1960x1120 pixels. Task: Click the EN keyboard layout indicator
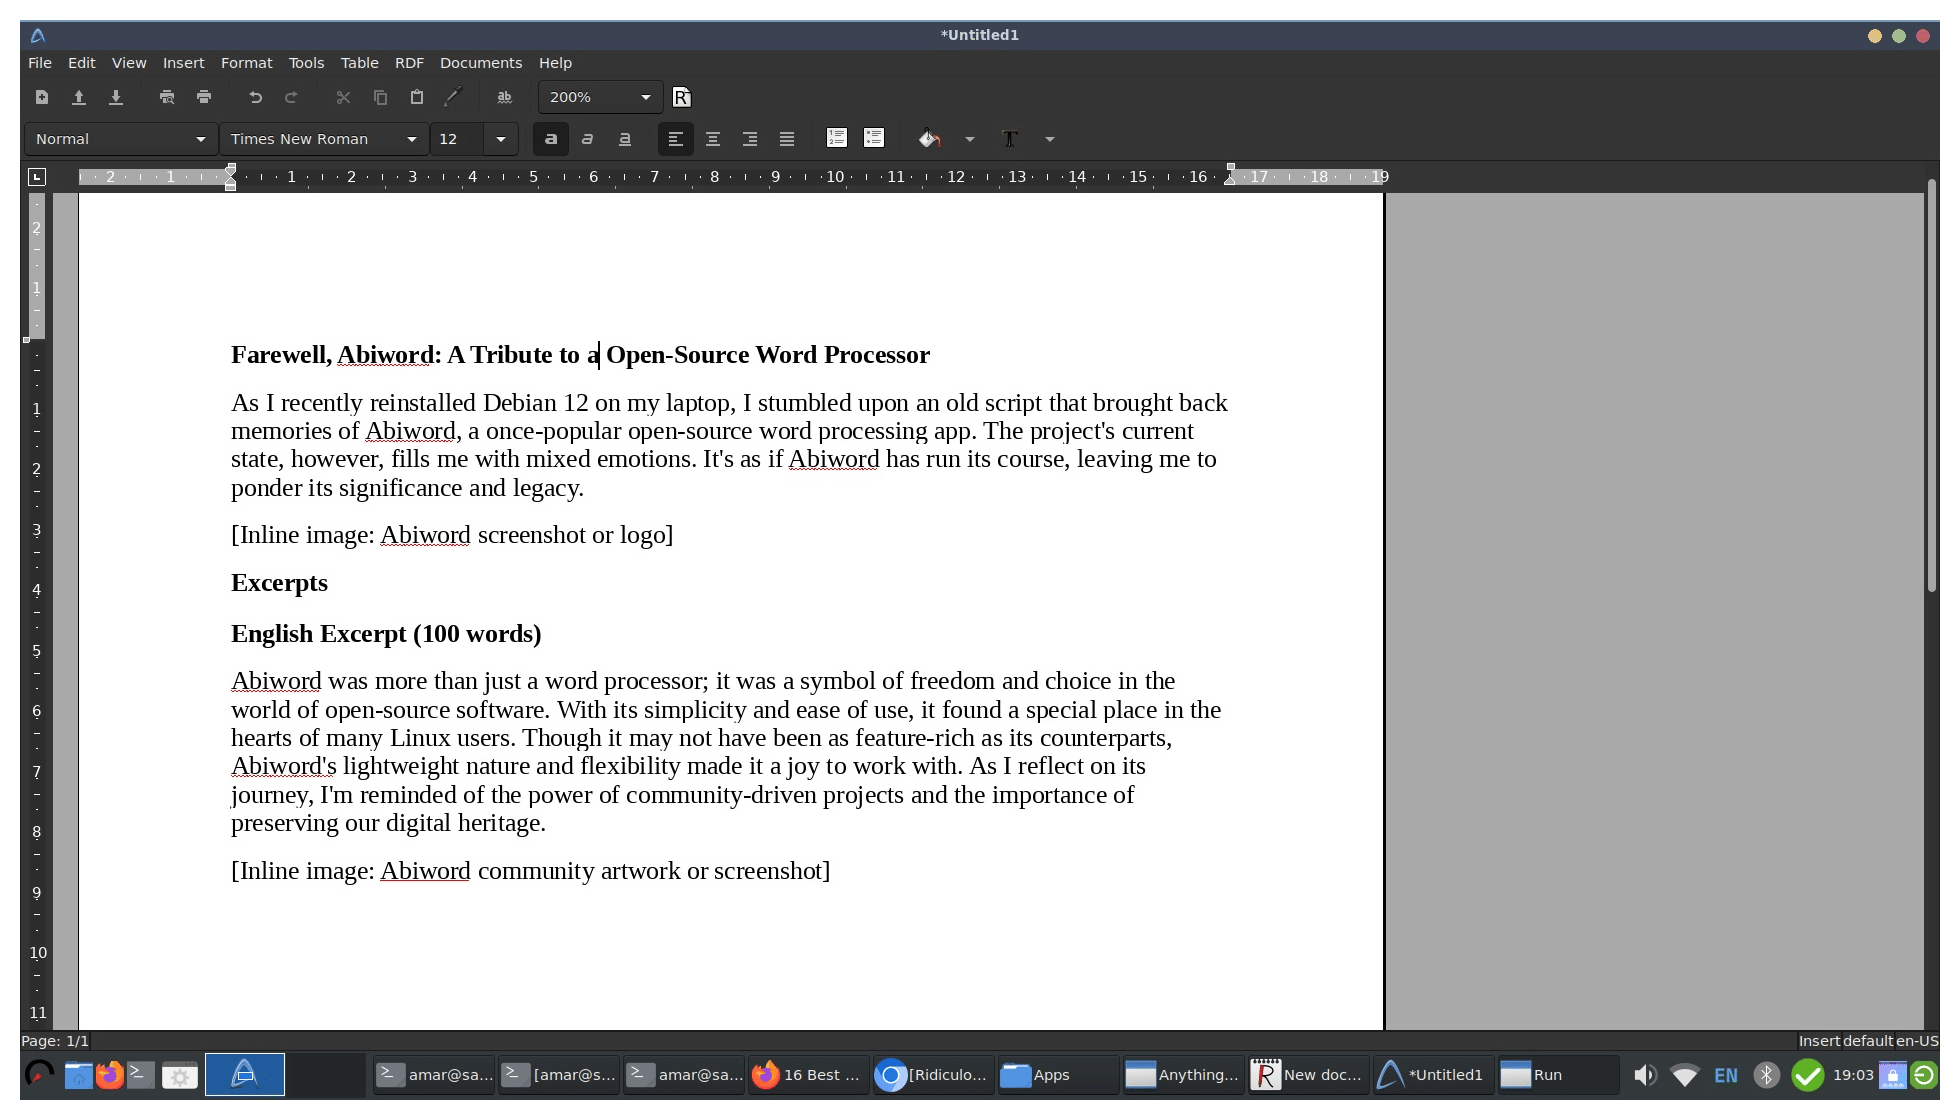(x=1726, y=1075)
